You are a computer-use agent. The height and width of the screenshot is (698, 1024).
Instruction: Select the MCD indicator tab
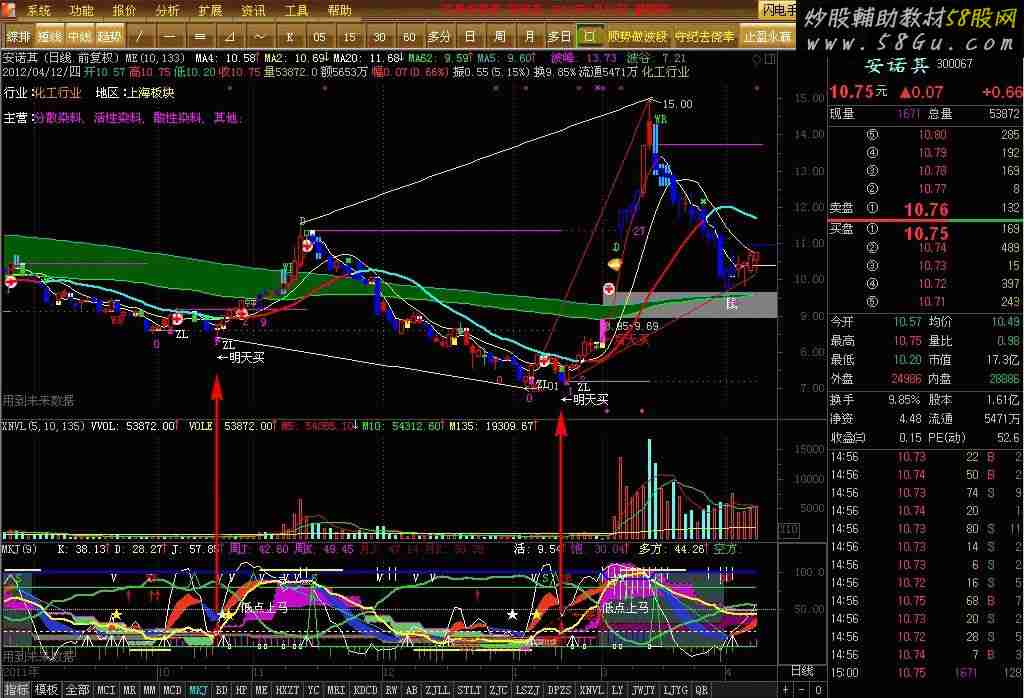(172, 690)
